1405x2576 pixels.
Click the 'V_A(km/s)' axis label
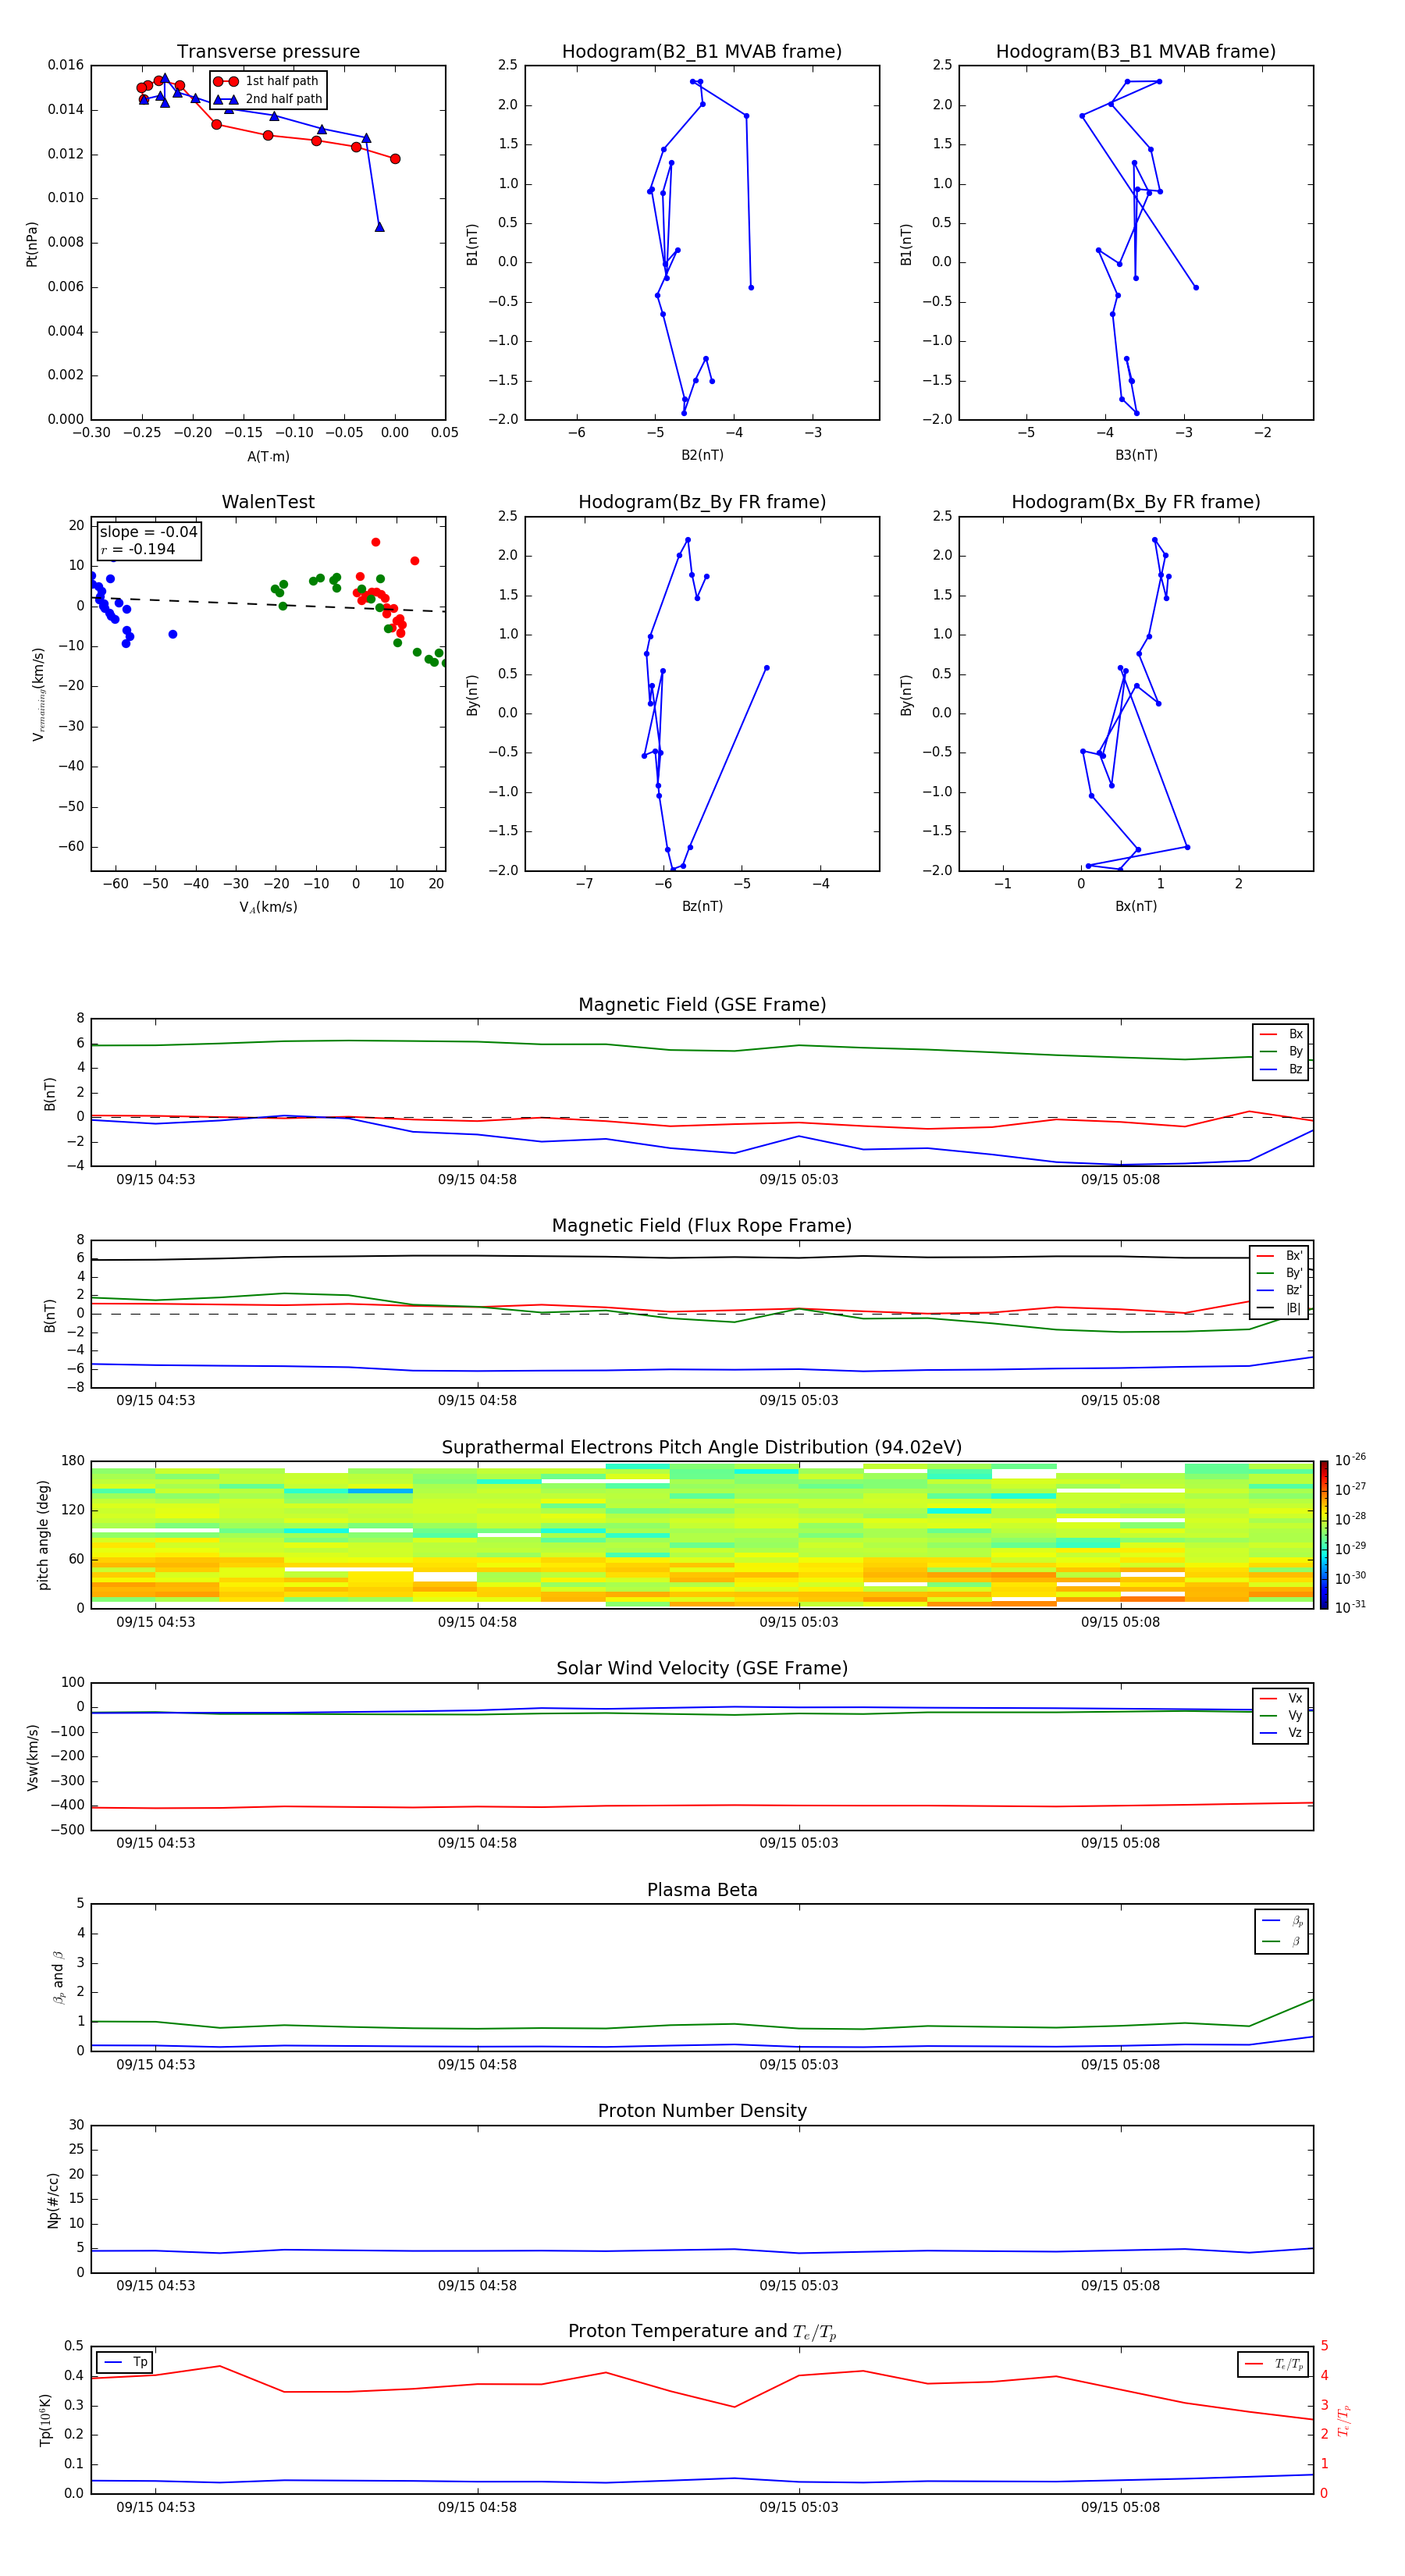coord(268,907)
